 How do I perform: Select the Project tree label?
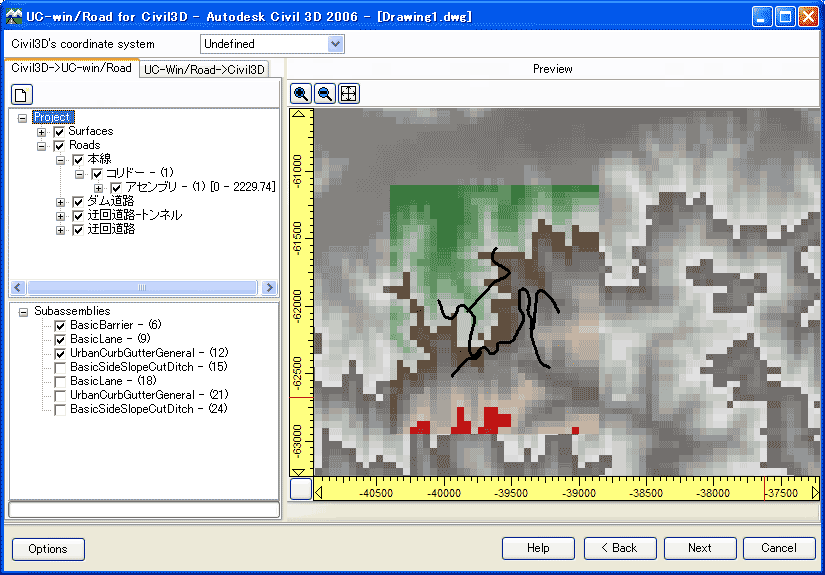coord(53,117)
